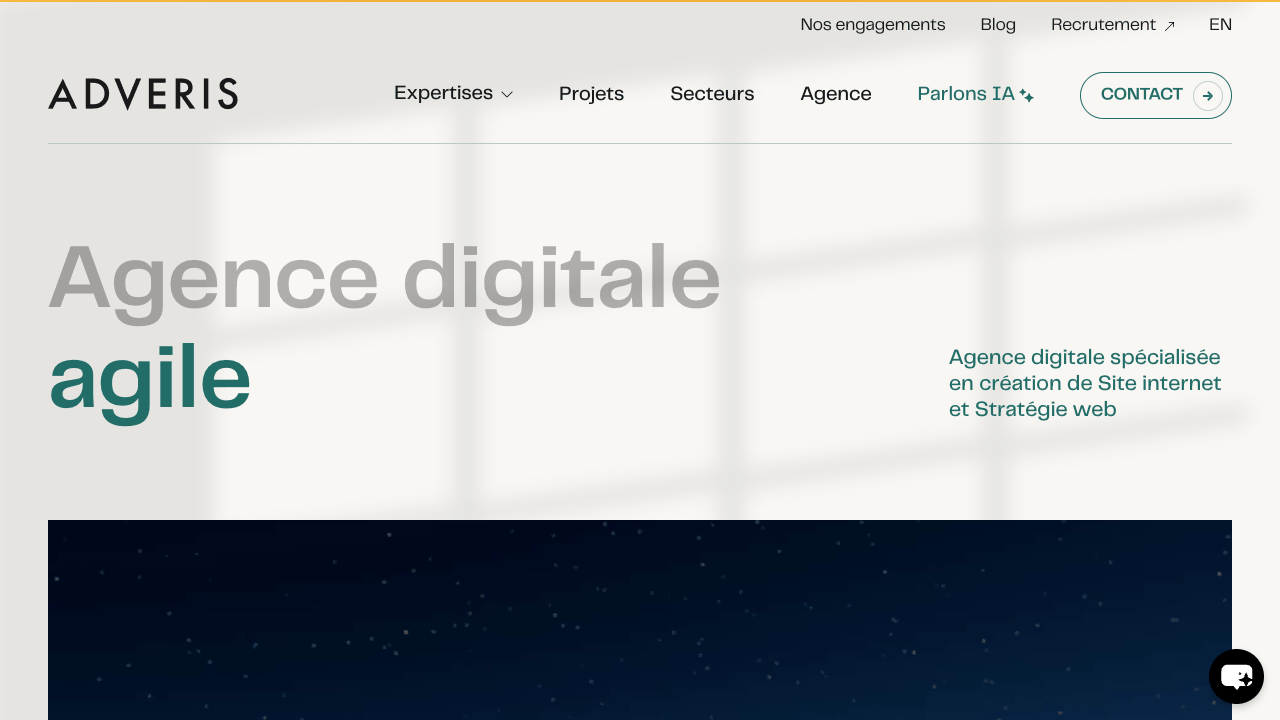This screenshot has height=720, width=1280.
Task: Visit the Blog link
Action: pos(998,25)
